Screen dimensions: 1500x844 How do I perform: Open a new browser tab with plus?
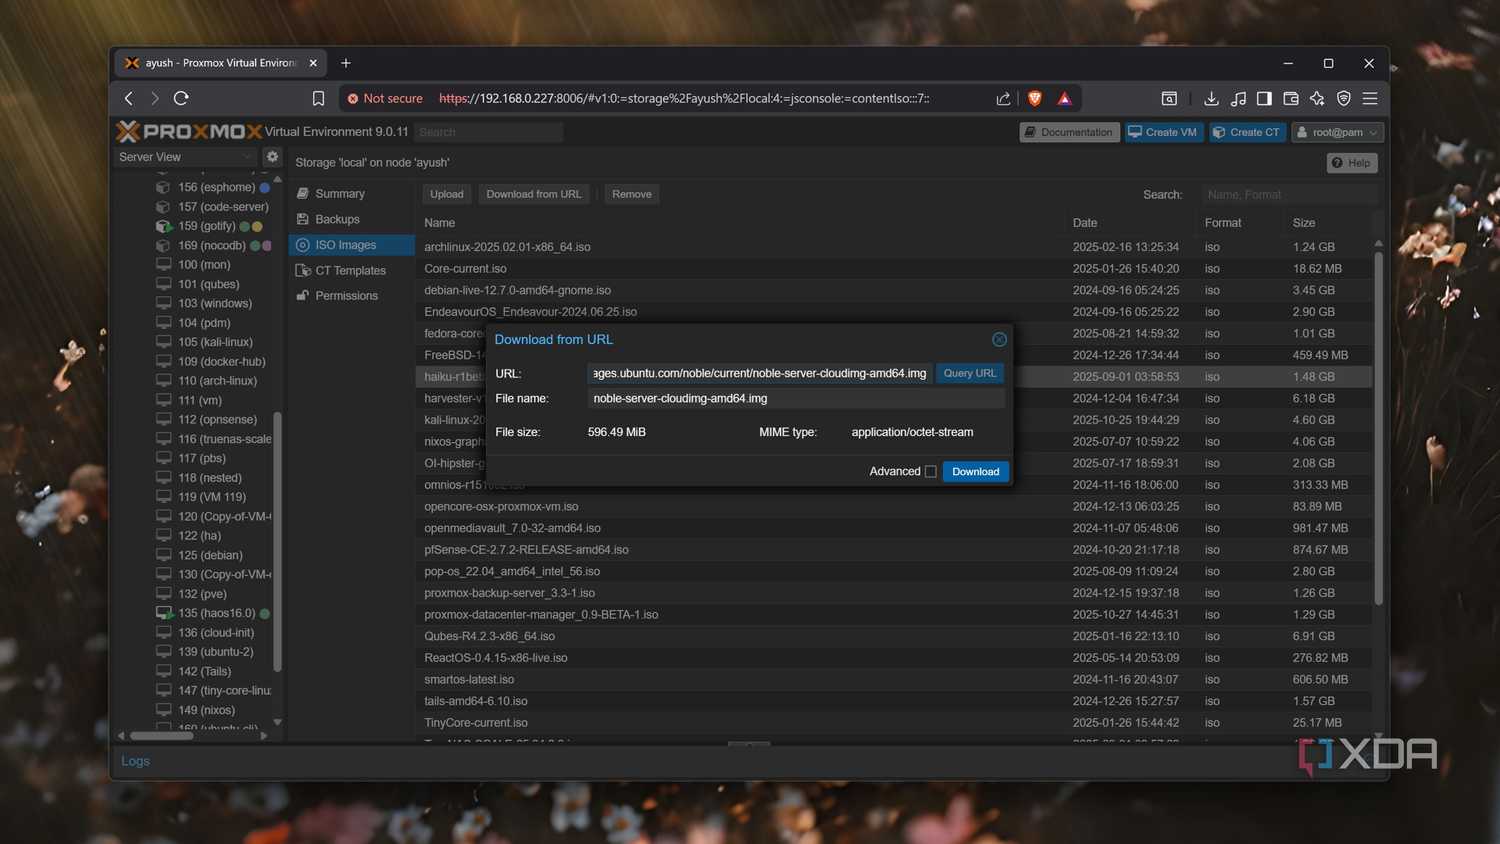[x=346, y=63]
